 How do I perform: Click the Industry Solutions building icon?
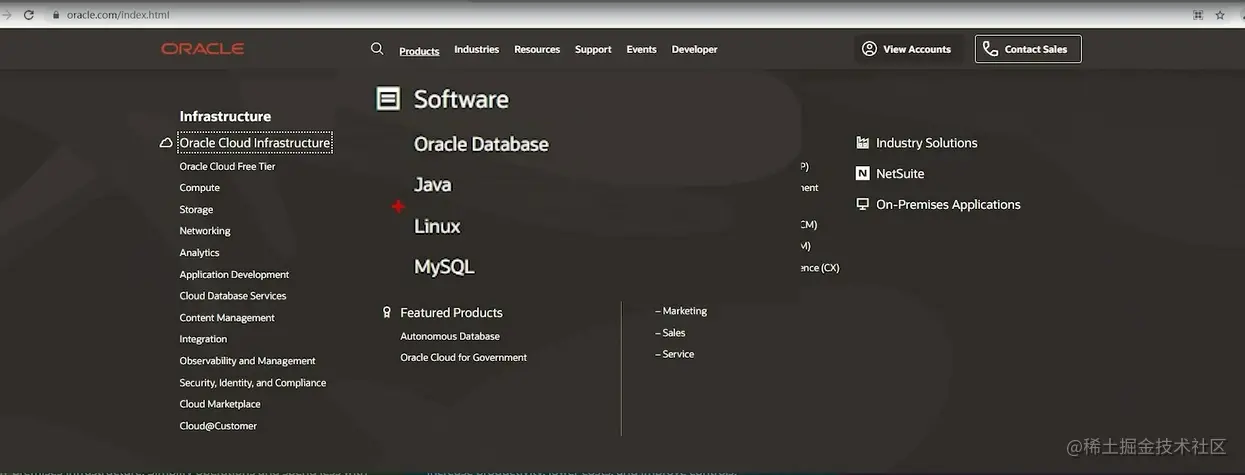tap(863, 143)
